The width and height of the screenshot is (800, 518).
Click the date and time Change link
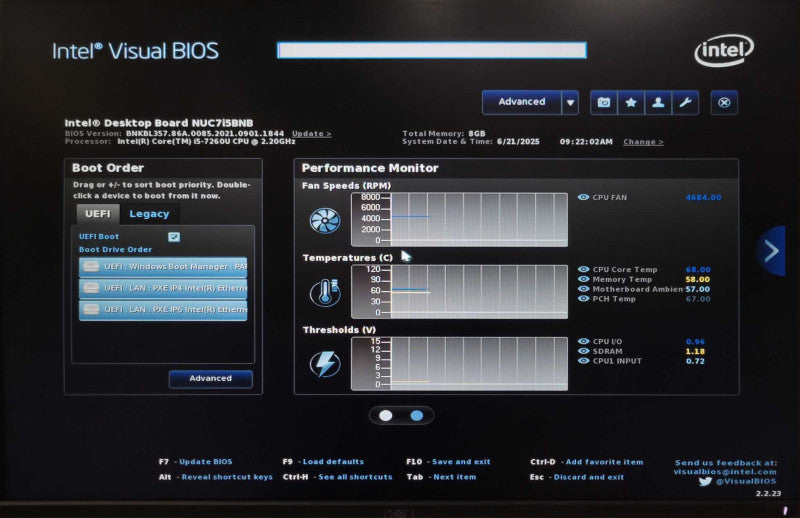coord(643,142)
